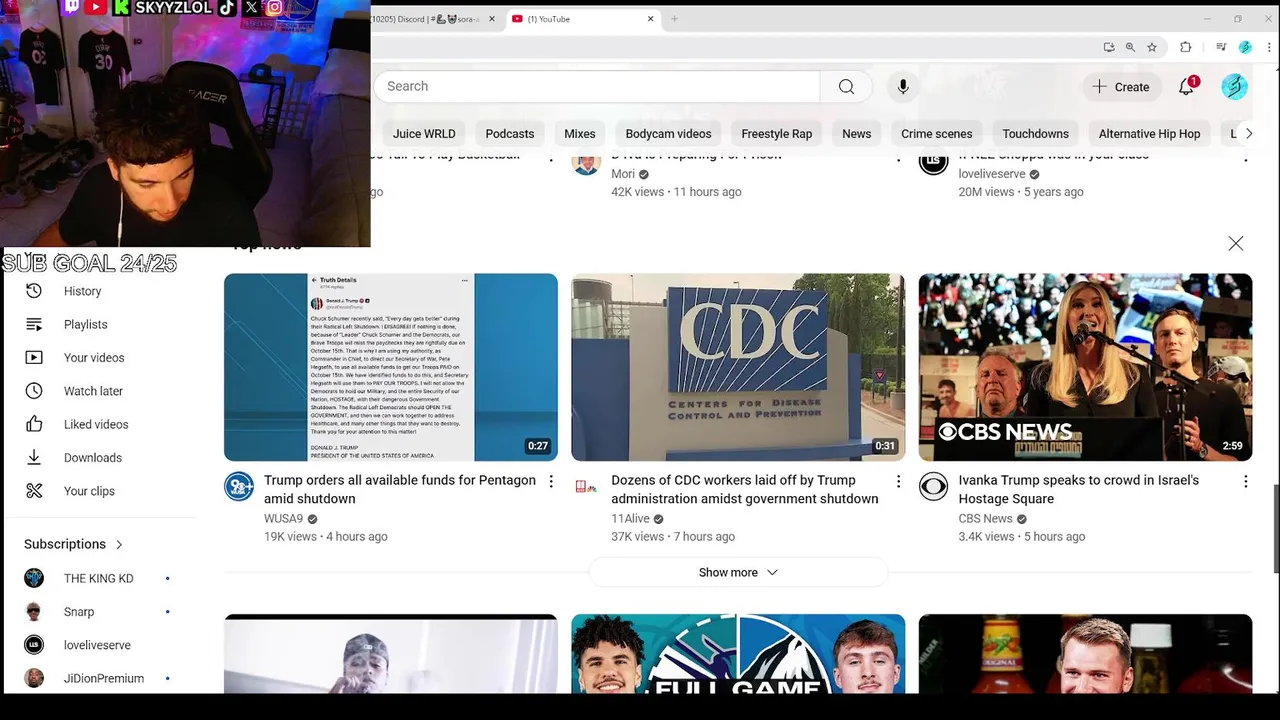
Task: Open the YouTube account avatar menu
Action: click(1234, 87)
